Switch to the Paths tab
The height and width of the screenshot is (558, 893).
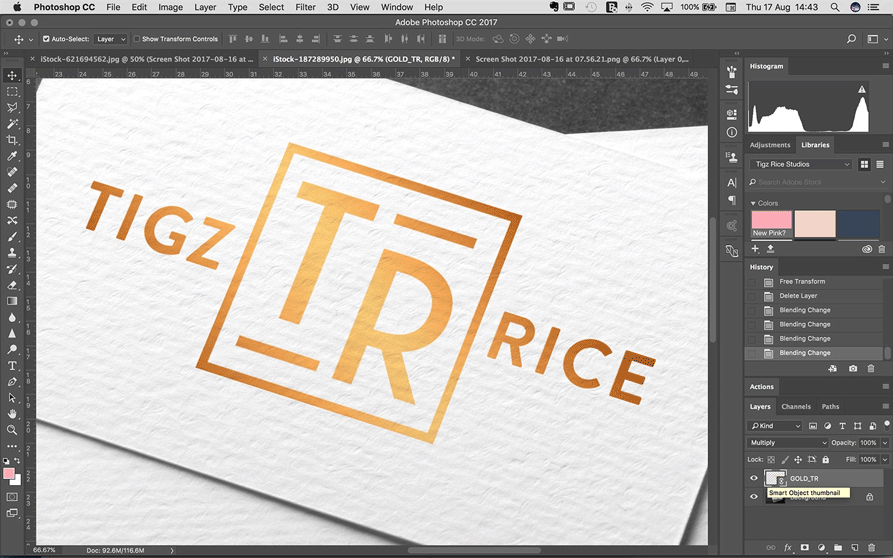830,407
